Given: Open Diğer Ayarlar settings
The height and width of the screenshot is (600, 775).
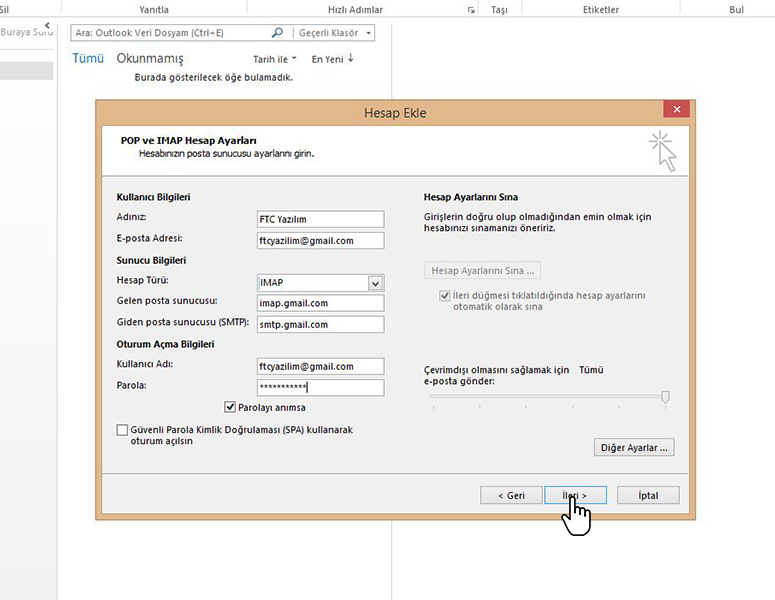Looking at the screenshot, I should (x=634, y=447).
